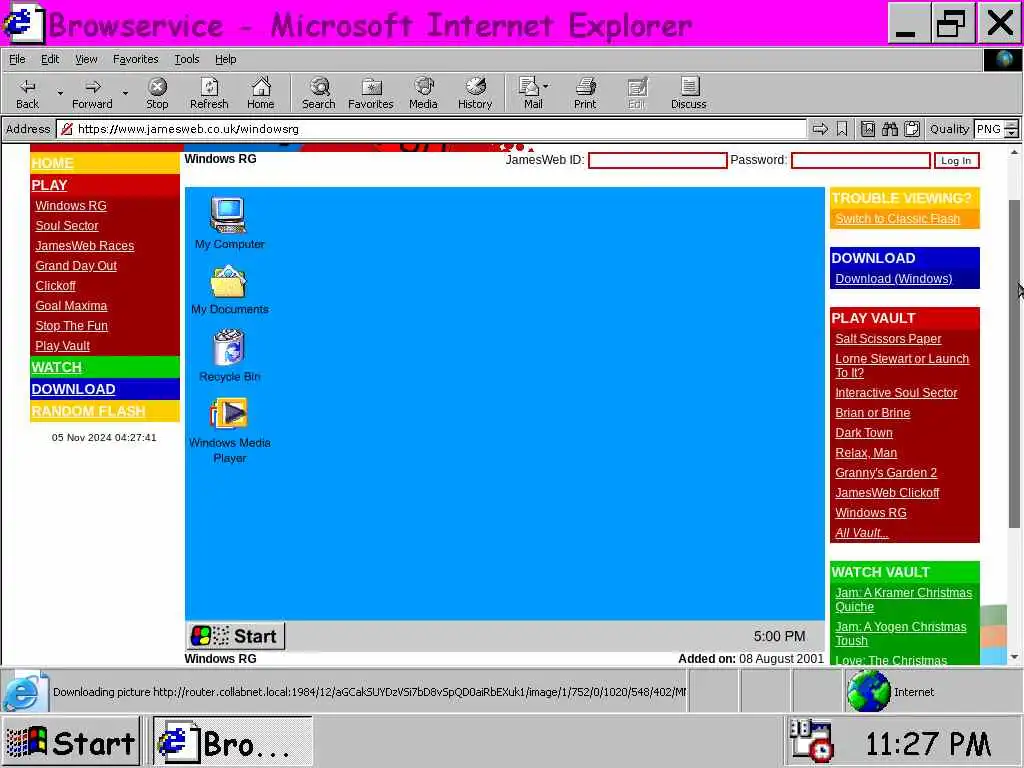Viewport: 1024px width, 768px height.
Task: Click the Forward toolbar arrow
Action: pyautogui.click(x=92, y=93)
